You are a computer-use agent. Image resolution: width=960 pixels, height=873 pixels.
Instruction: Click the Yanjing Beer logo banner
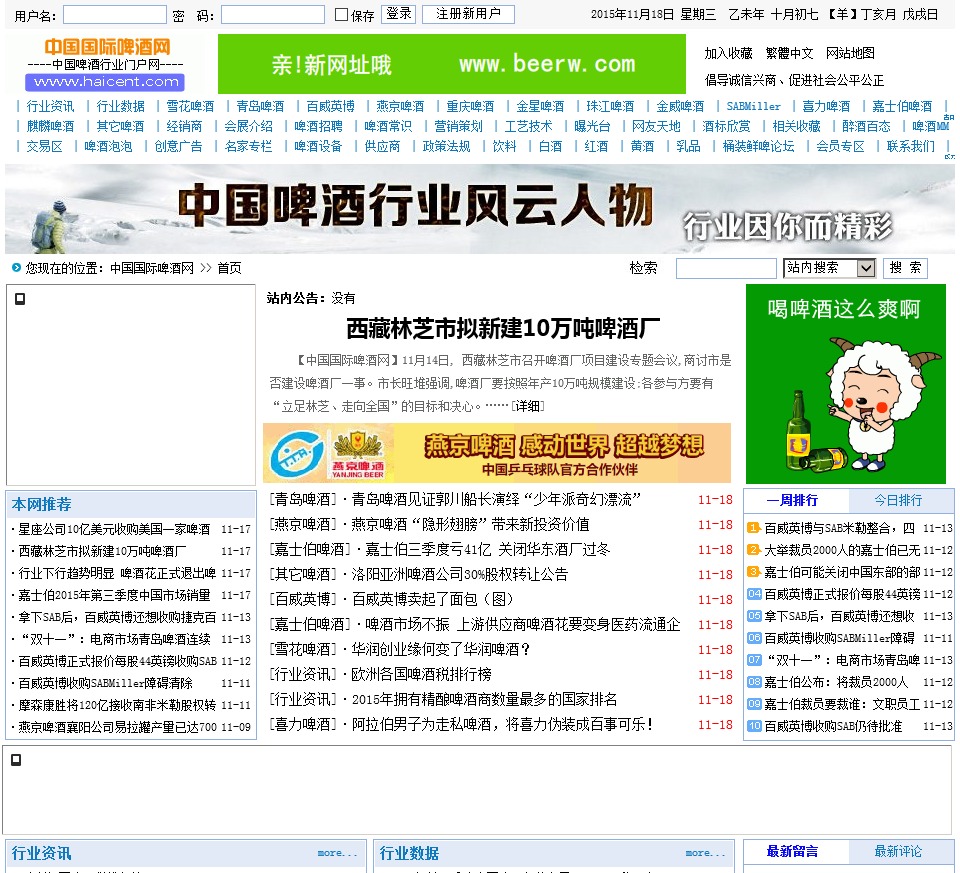(497, 453)
